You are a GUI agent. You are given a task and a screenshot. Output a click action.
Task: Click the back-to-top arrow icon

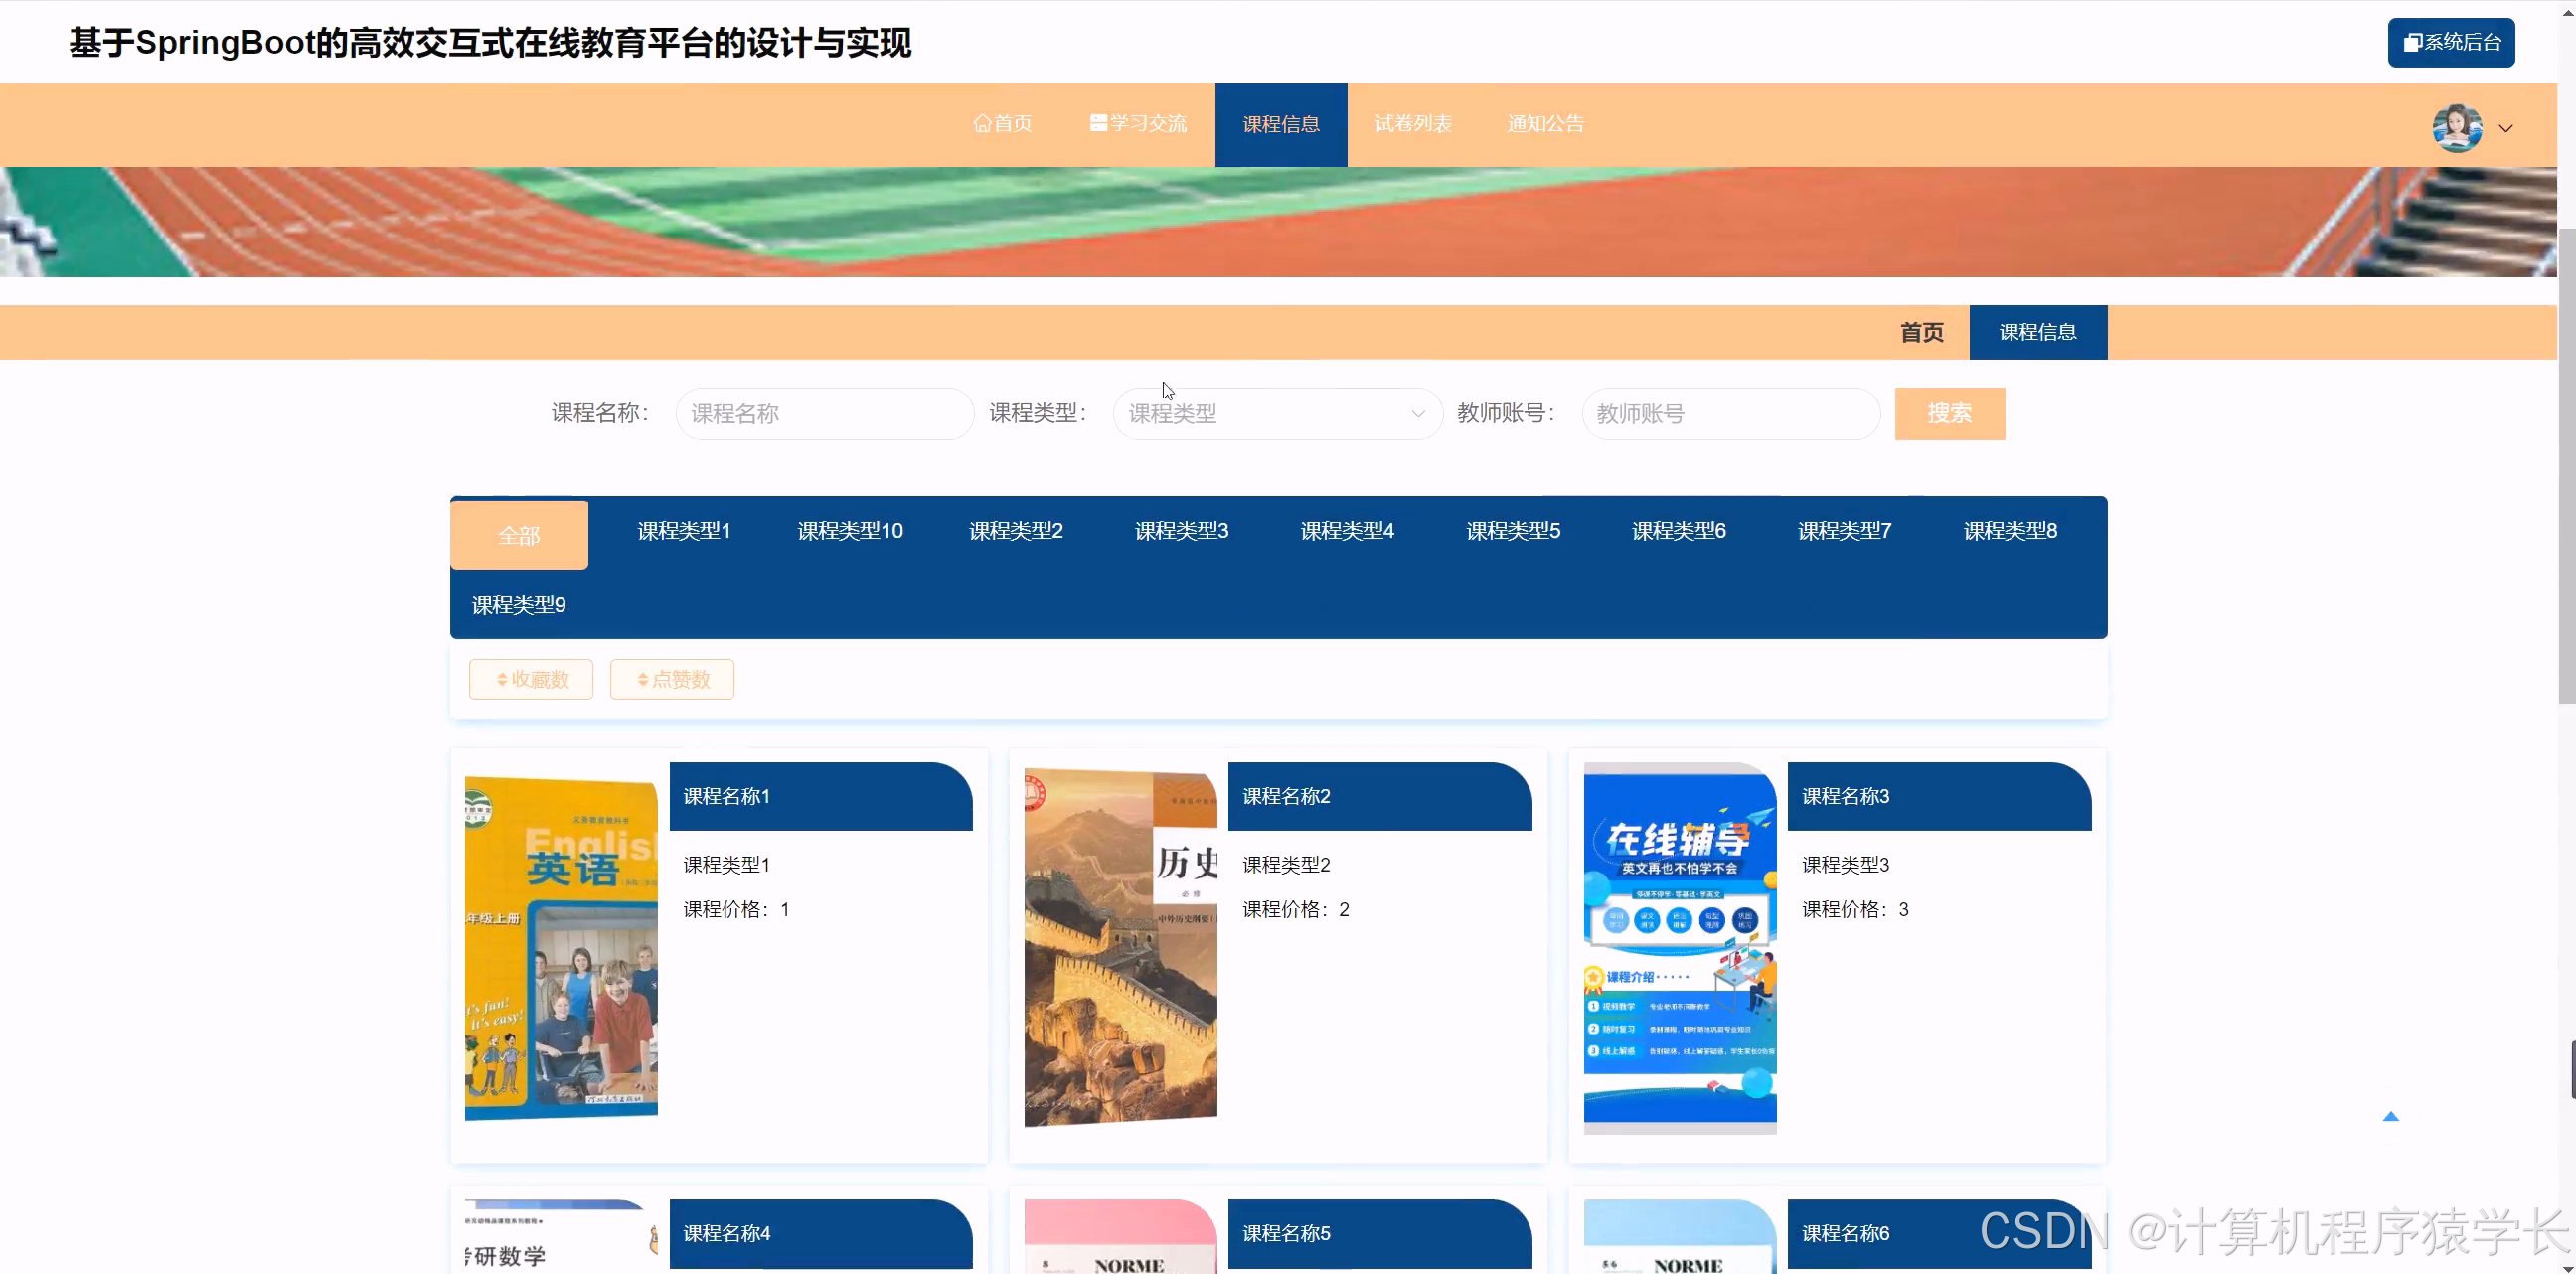pyautogui.click(x=2392, y=1117)
